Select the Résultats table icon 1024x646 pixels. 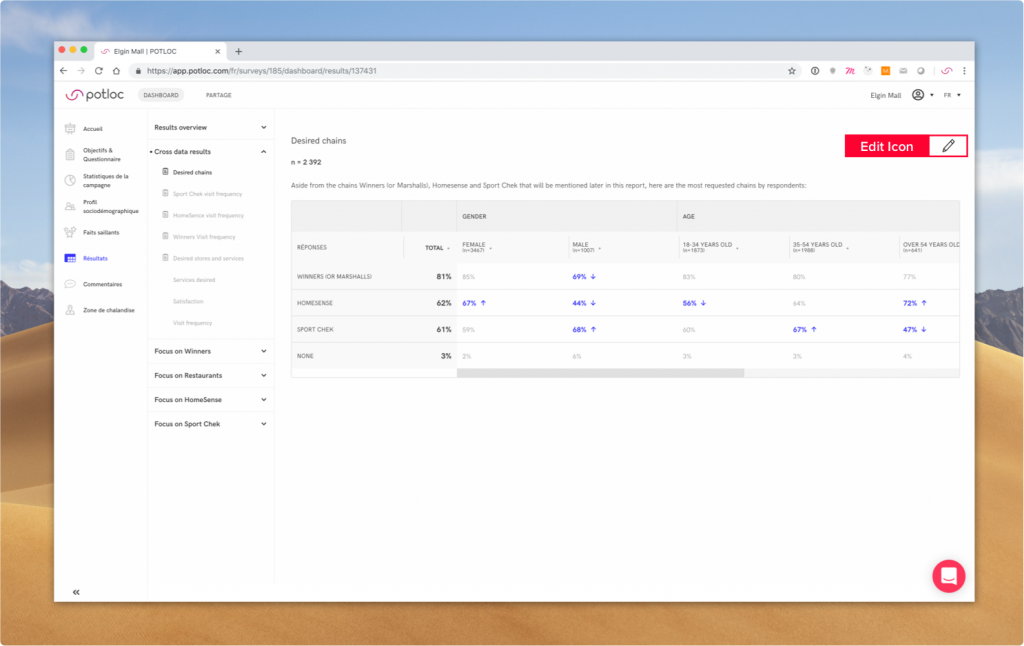pos(70,258)
